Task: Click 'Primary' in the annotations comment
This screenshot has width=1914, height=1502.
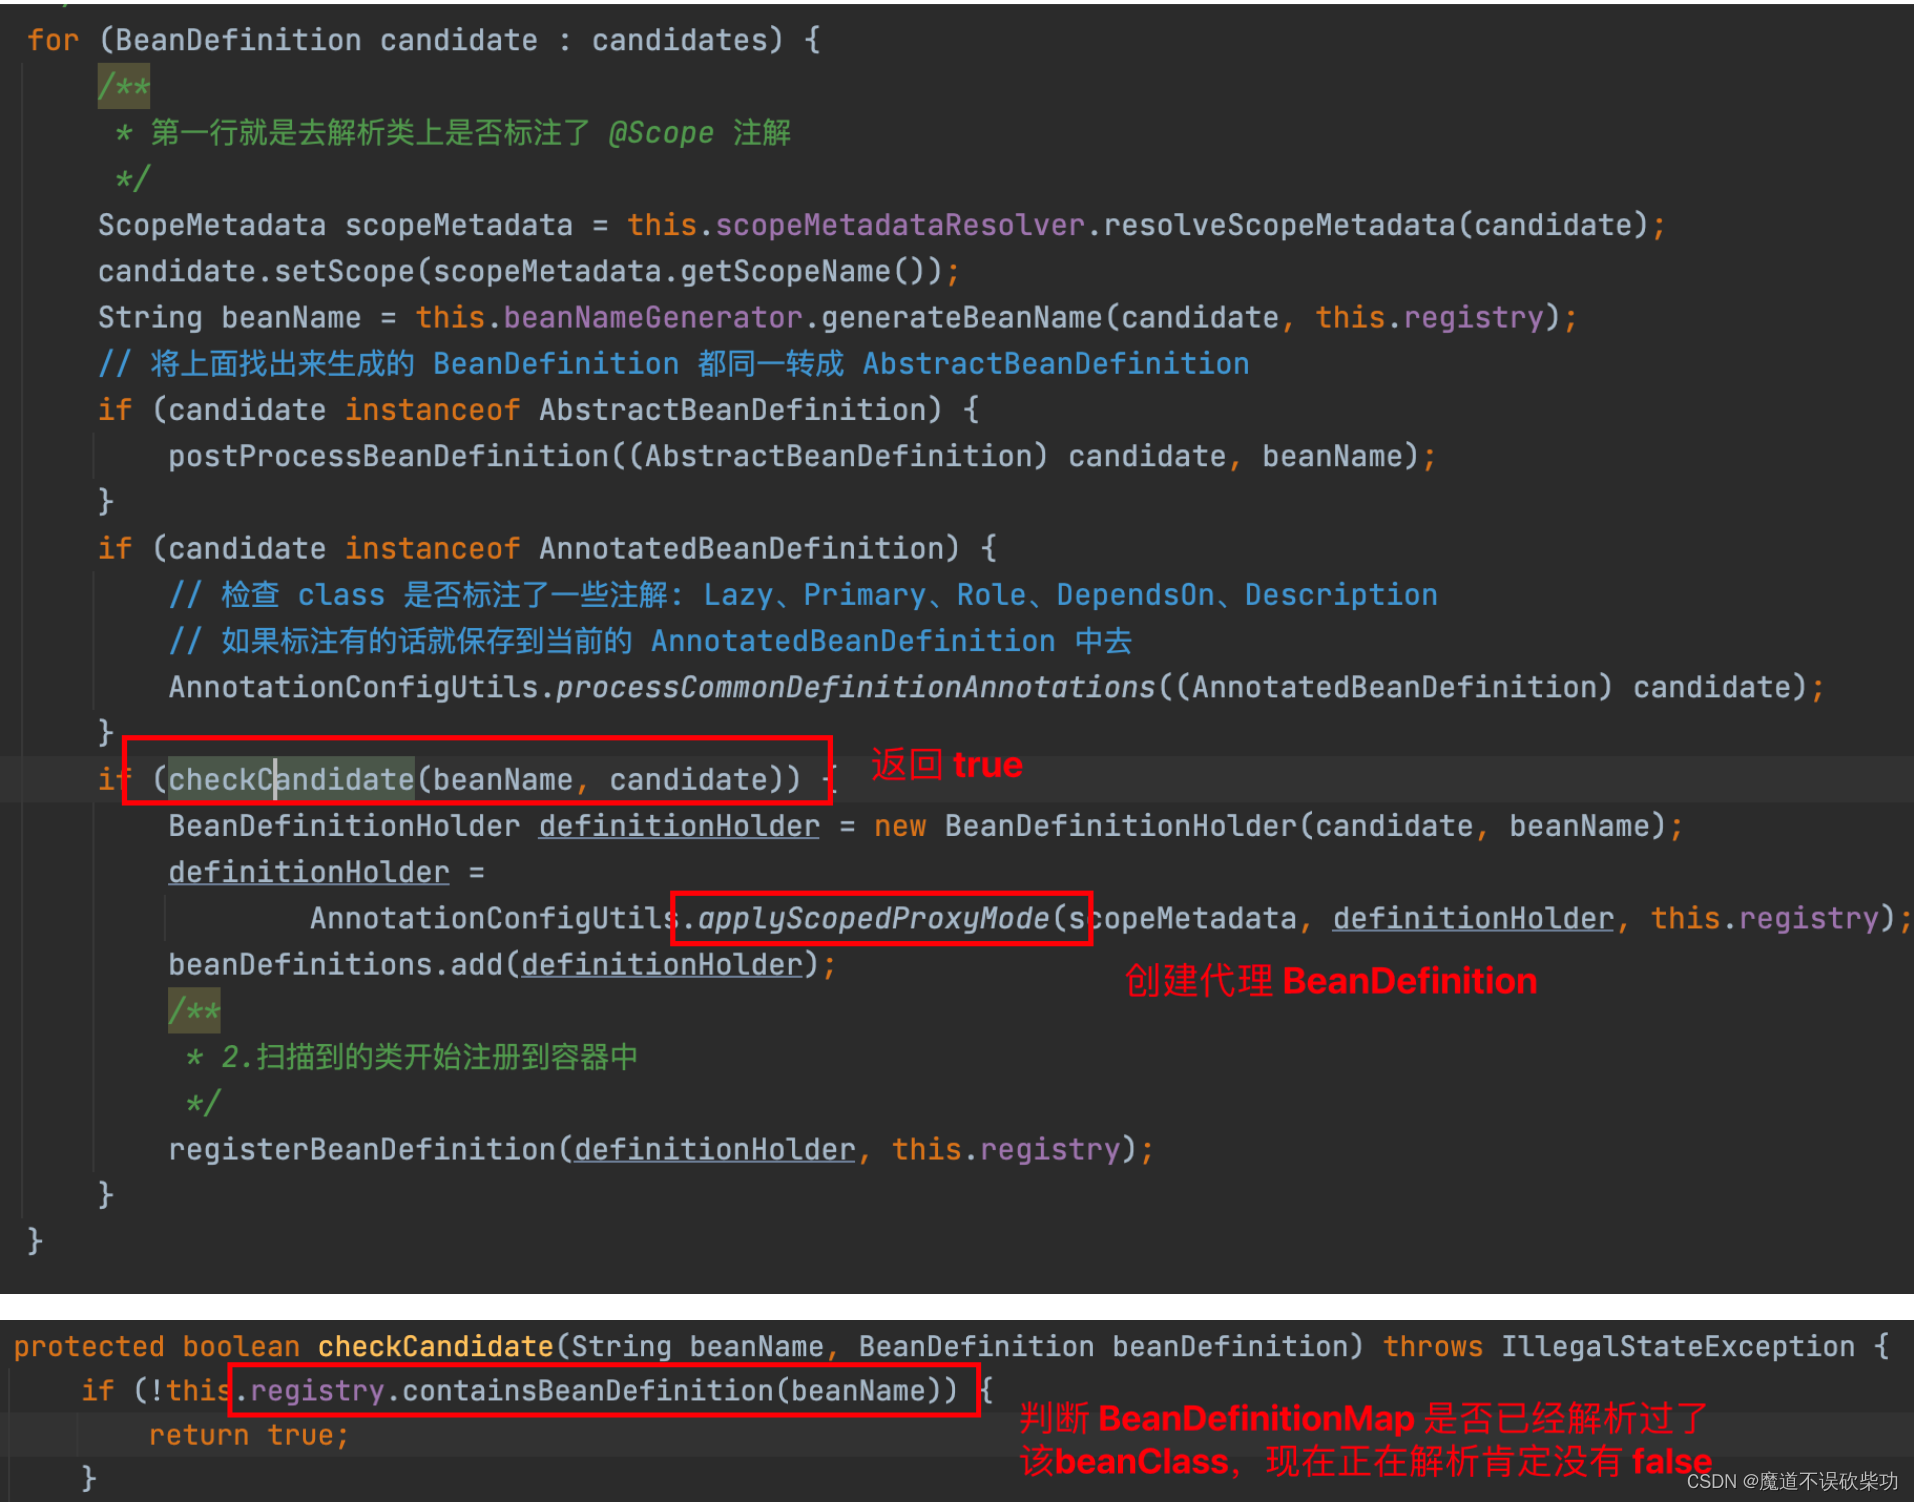Action: click(x=865, y=595)
